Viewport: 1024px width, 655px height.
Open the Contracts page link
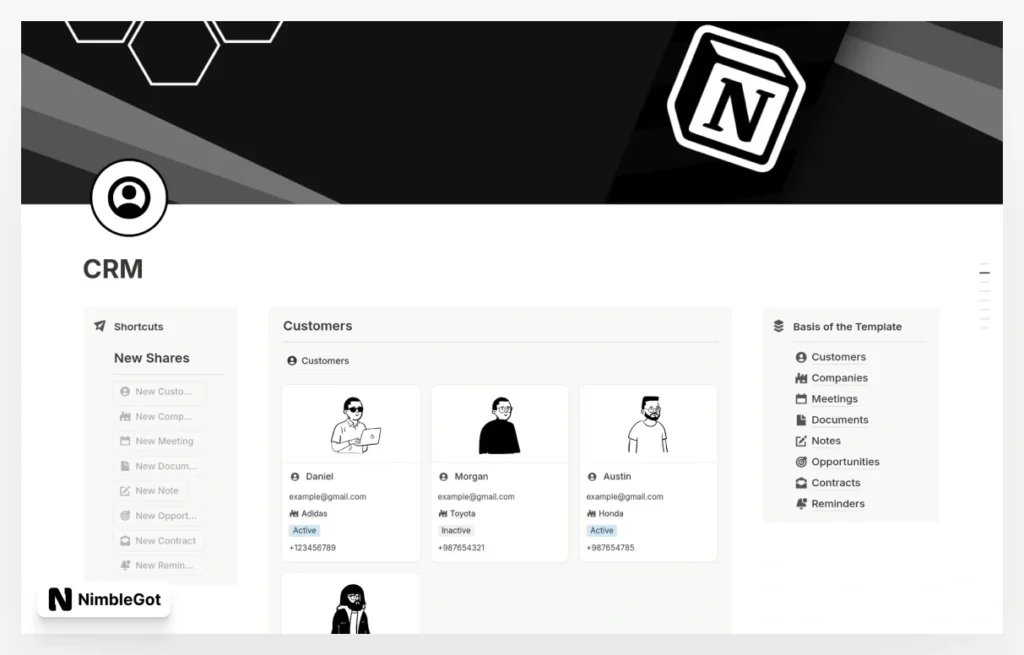[836, 483]
